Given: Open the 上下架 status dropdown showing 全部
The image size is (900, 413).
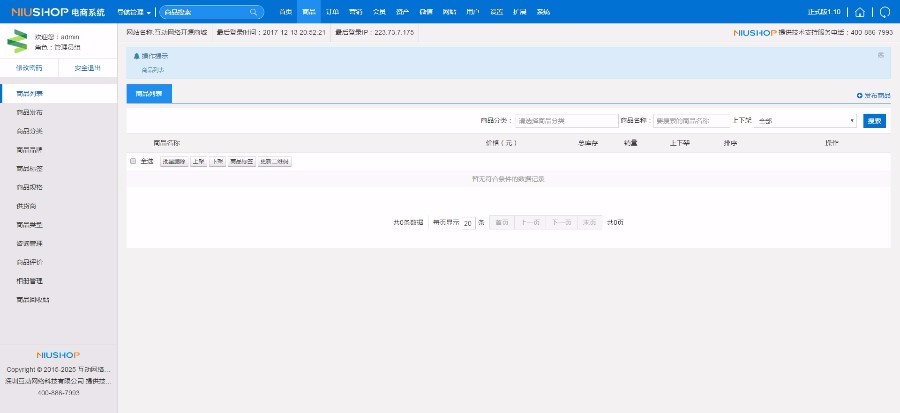Looking at the screenshot, I should [805, 121].
